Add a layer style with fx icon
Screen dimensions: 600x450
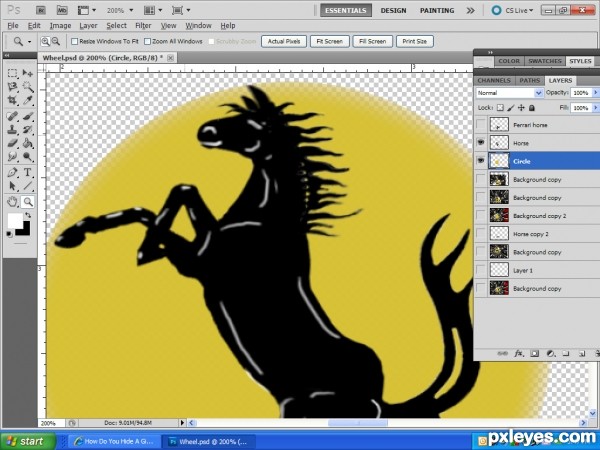518,354
